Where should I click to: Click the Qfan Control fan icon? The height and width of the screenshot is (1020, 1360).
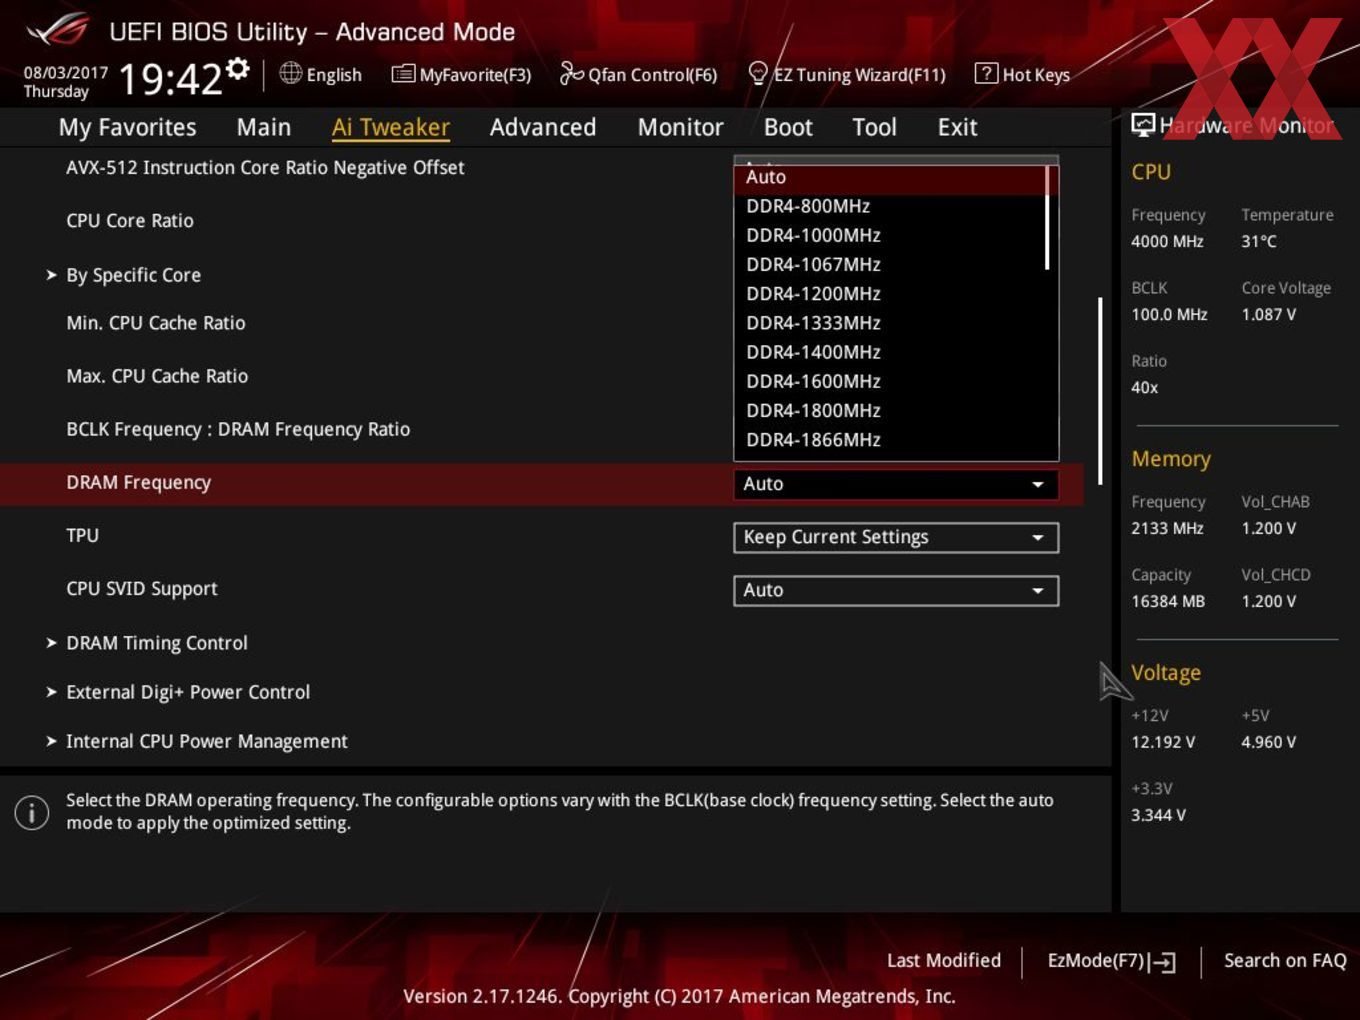[x=571, y=73]
